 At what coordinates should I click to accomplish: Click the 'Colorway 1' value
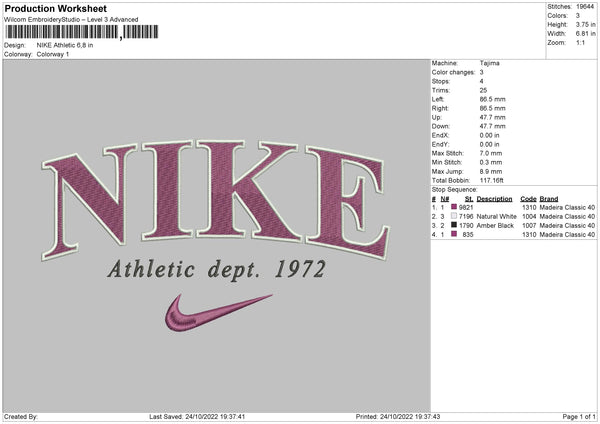coord(53,54)
